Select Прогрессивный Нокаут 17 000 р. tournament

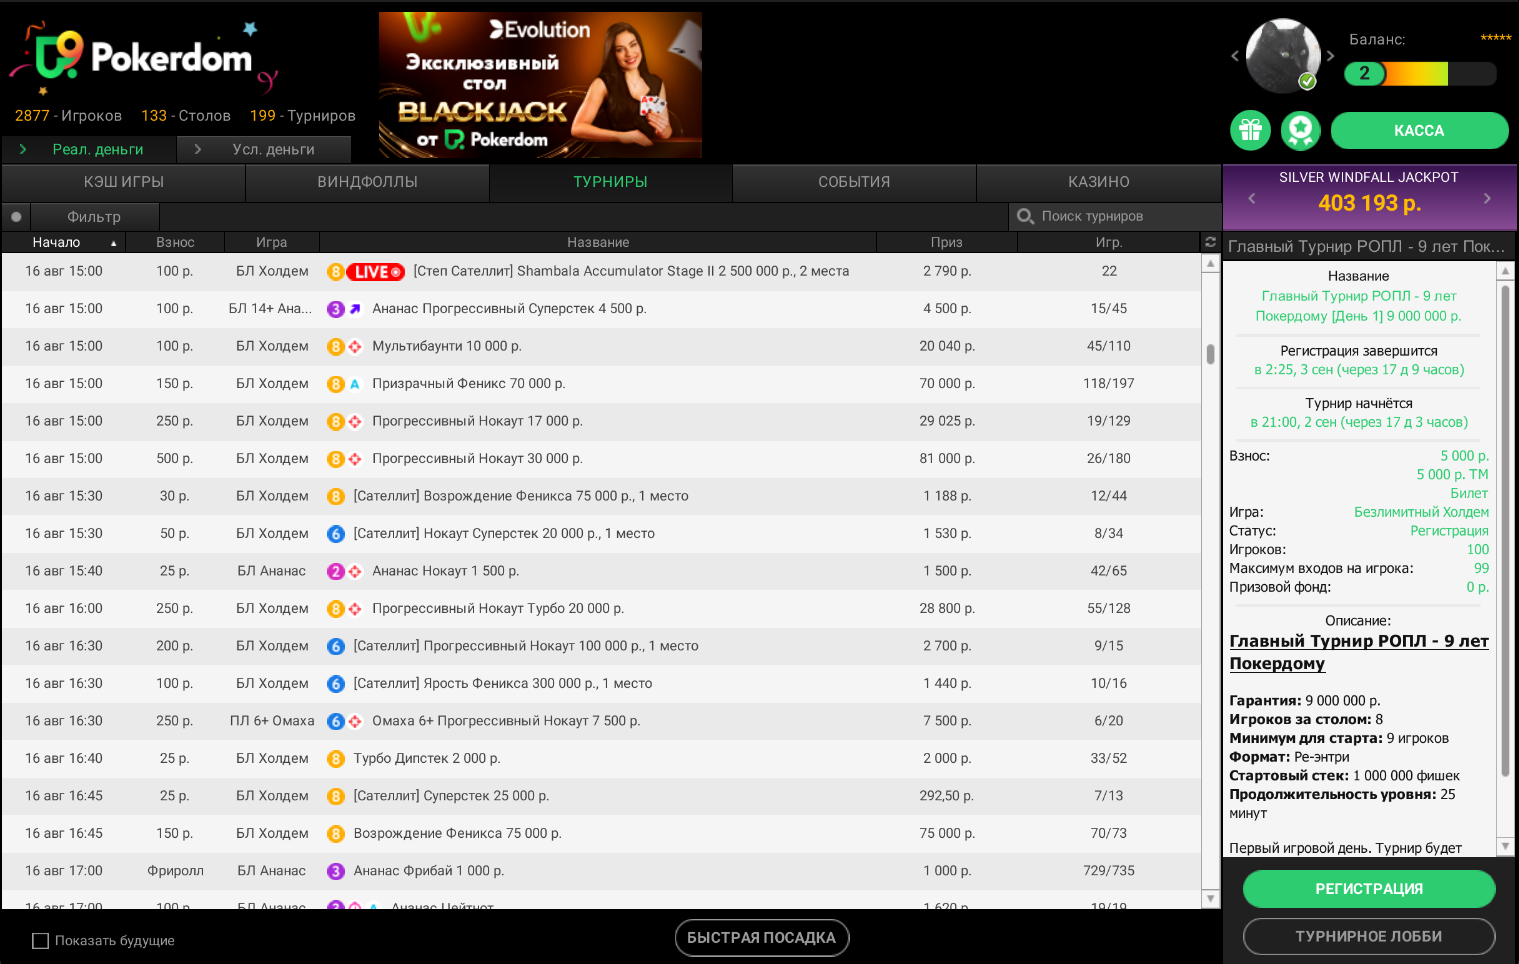coord(602,422)
